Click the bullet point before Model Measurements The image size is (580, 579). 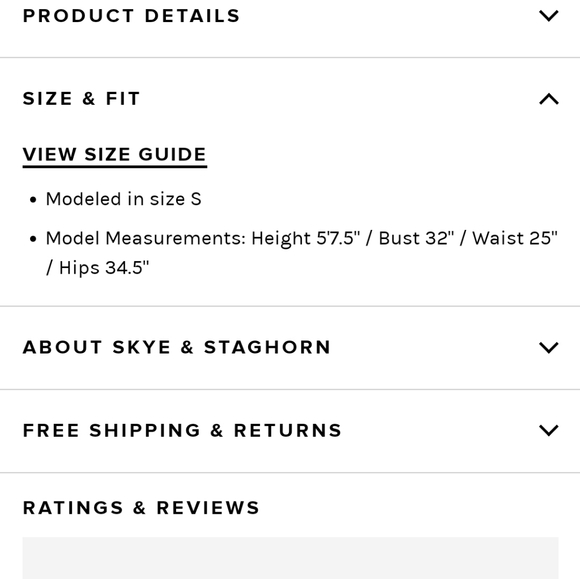tap(33, 239)
